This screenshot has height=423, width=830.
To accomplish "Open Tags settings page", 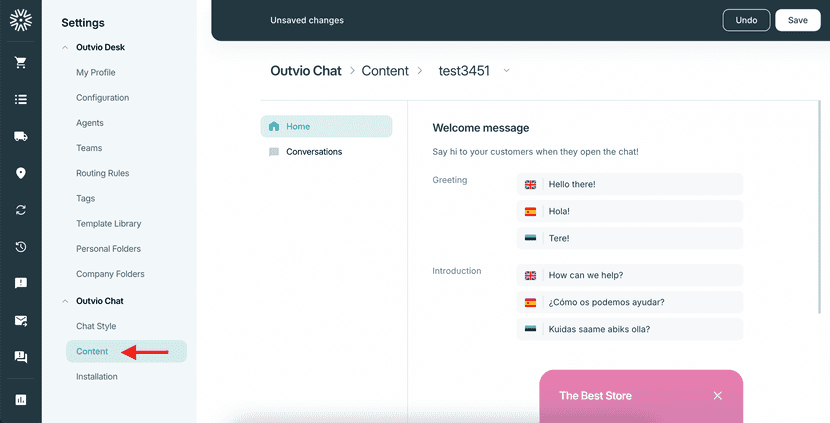I will pos(86,199).
